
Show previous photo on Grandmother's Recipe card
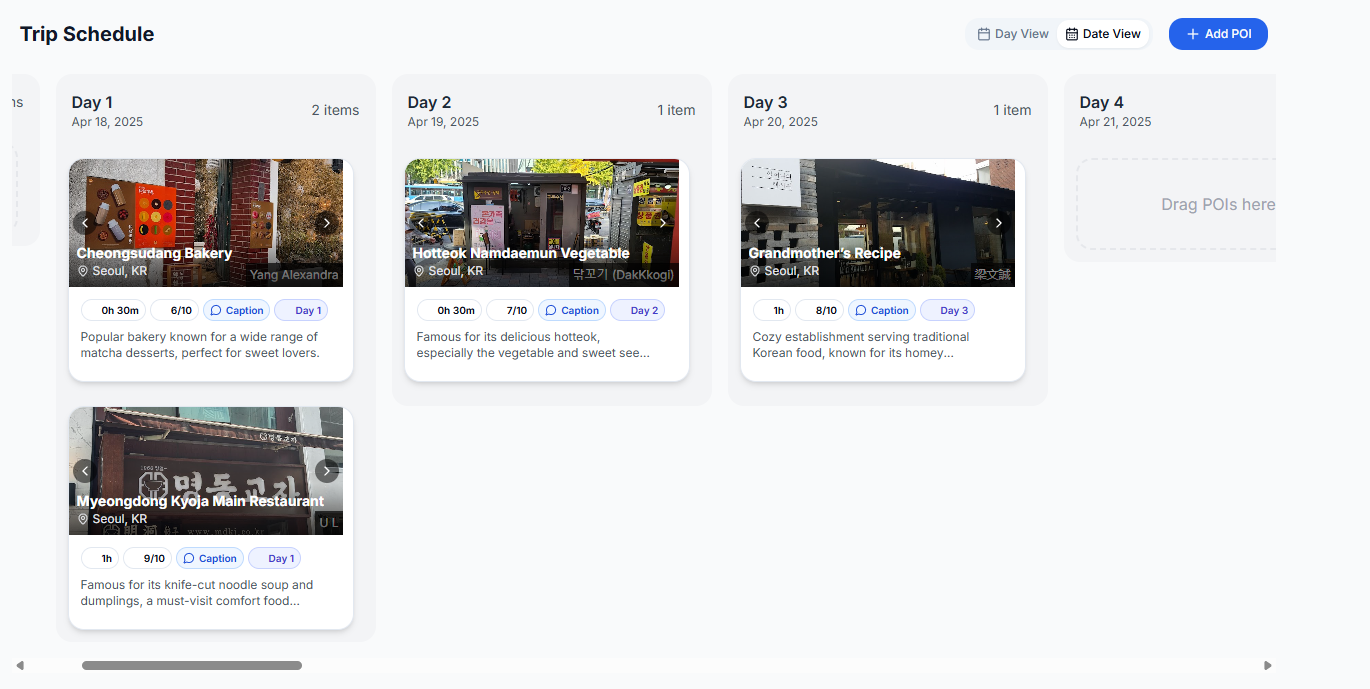[757, 223]
